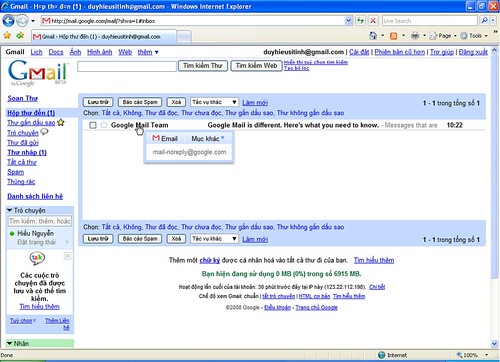The width and height of the screenshot is (500, 362).
Task: Open the Lịch link in header
Action: tap(36, 52)
